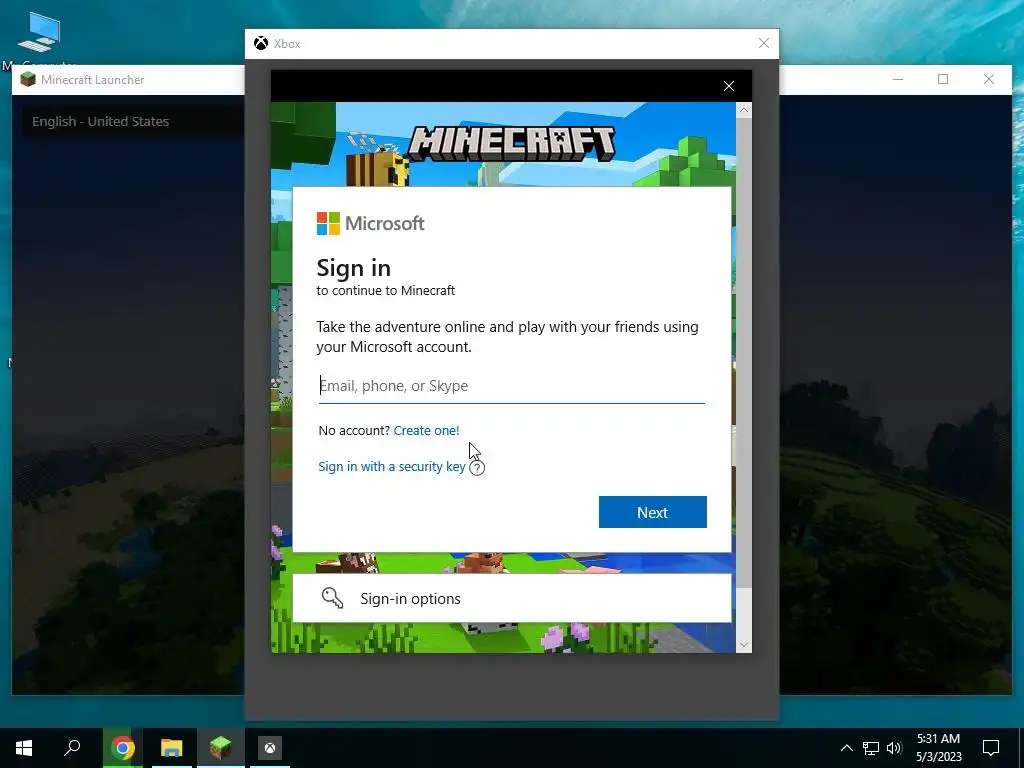
Task: Click the Next button
Action: pyautogui.click(x=652, y=512)
